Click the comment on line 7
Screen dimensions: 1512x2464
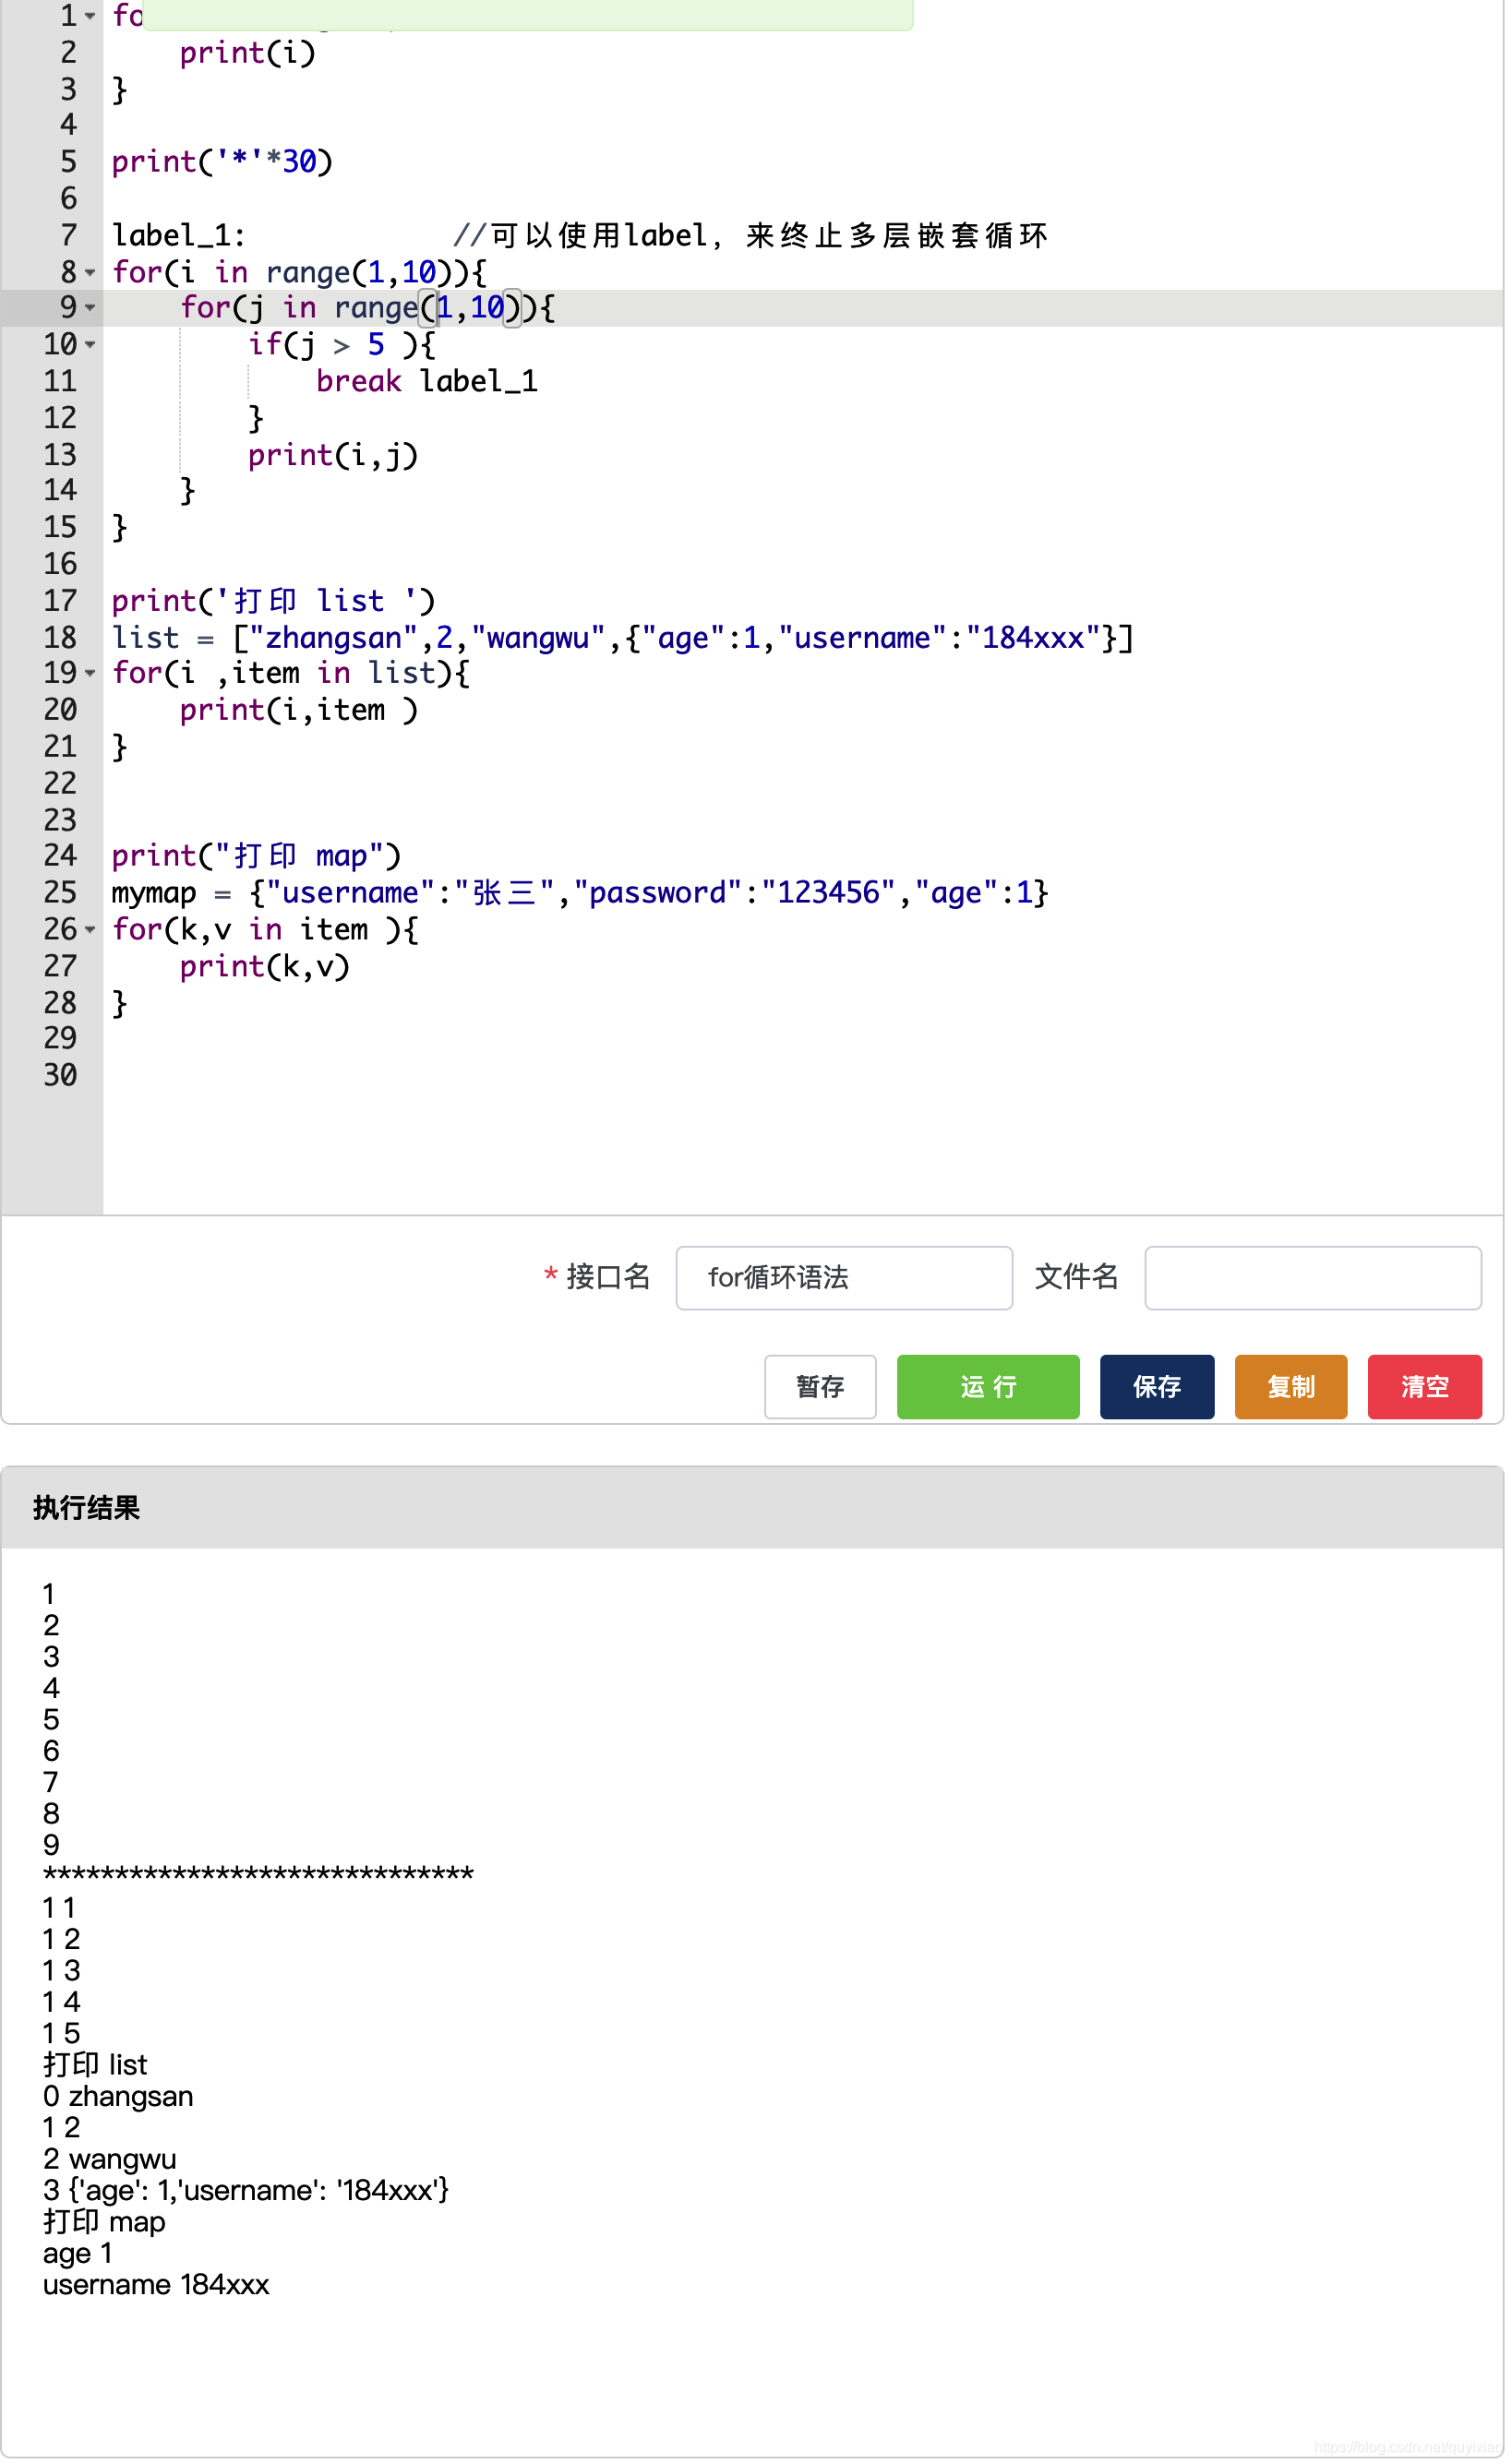tap(752, 236)
